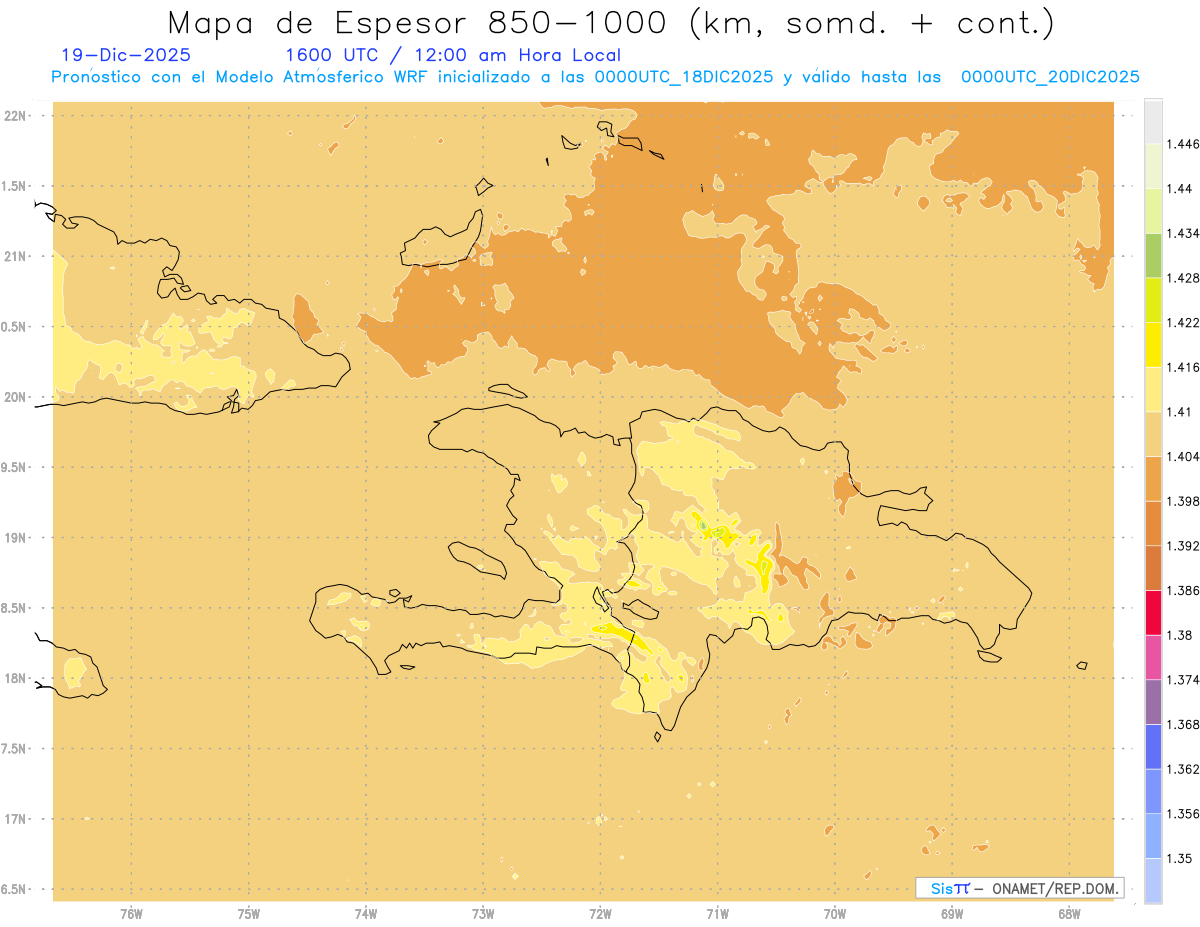Click the '18N' latitude label
Image resolution: width=1200 pixels, height=927 pixels.
point(15,678)
